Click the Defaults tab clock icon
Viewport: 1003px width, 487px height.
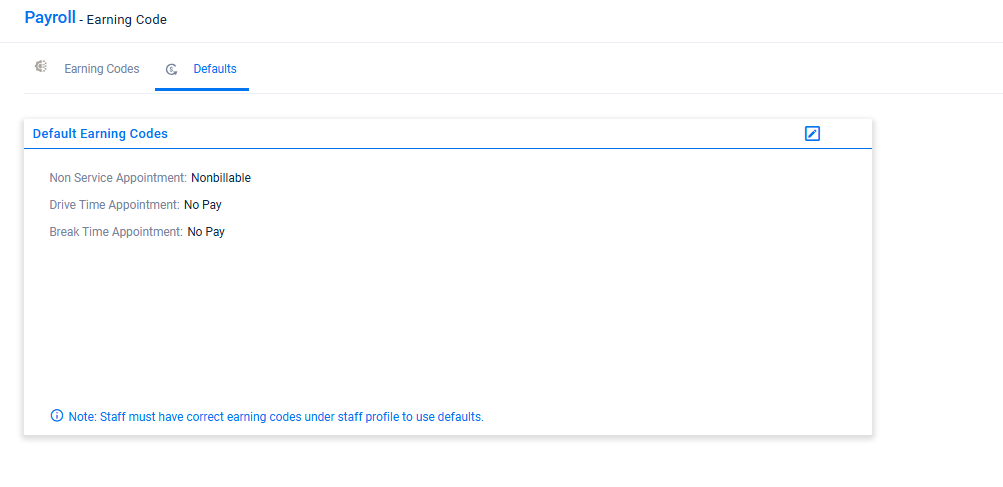pyautogui.click(x=172, y=69)
